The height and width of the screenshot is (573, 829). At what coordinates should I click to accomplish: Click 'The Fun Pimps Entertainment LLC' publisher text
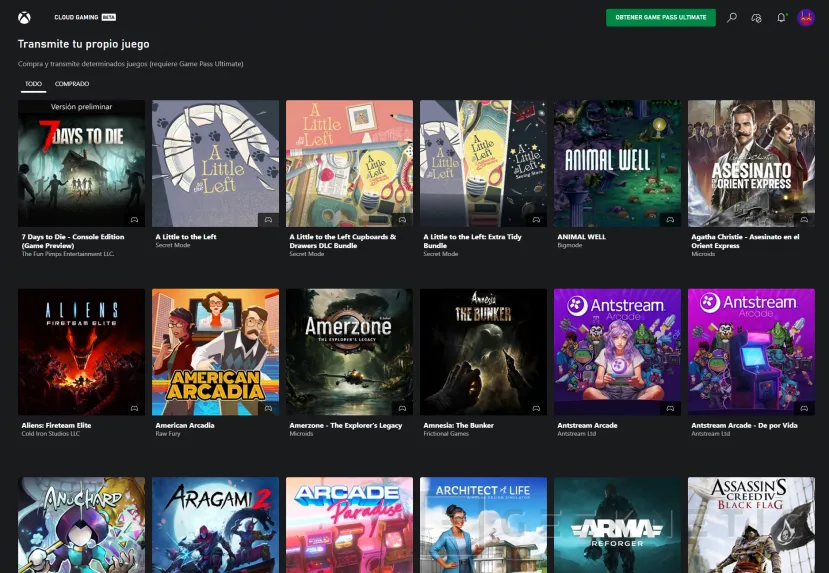[68, 254]
